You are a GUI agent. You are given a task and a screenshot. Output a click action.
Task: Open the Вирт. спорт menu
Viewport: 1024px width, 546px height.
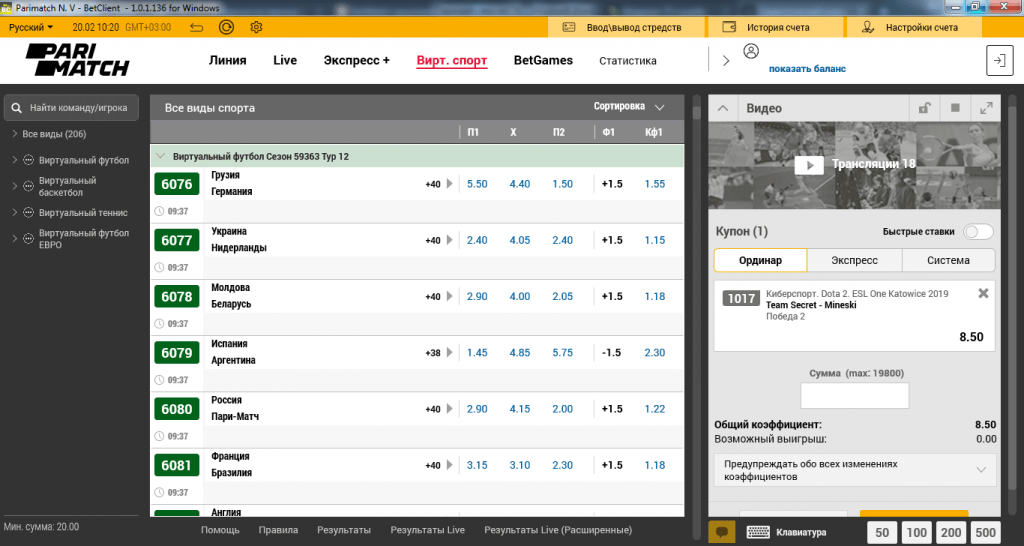(x=452, y=60)
